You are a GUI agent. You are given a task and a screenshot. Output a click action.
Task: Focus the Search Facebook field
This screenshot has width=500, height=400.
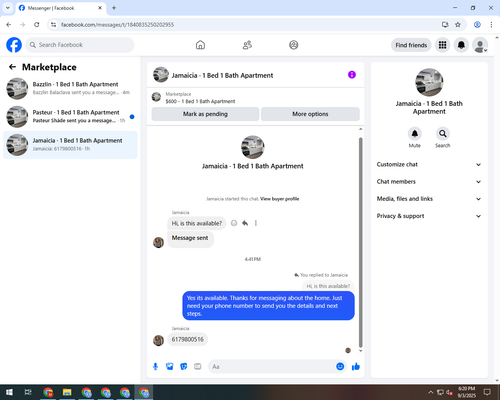(80, 45)
